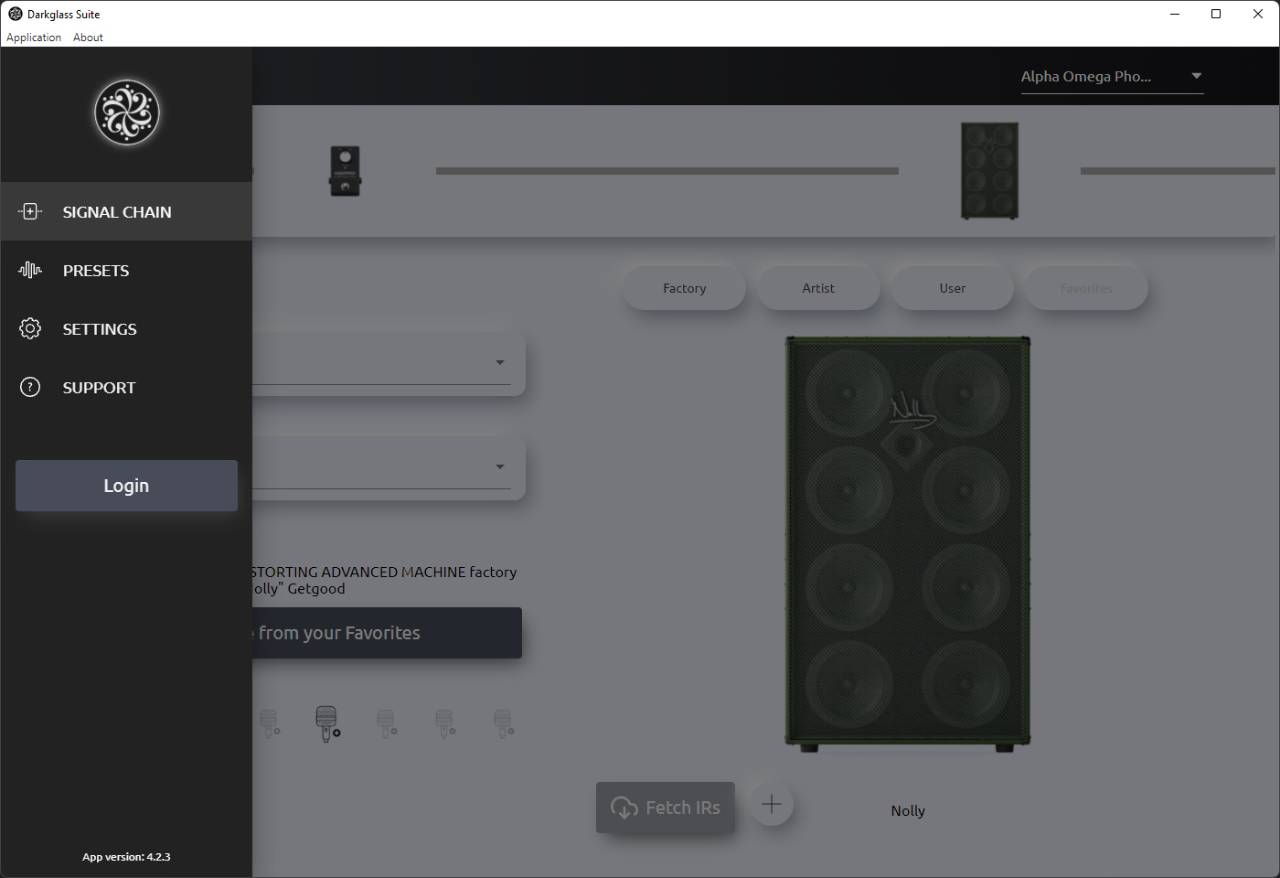Click the ADVANCED MACHINE factory description text
The width and height of the screenshot is (1280, 878).
(385, 580)
